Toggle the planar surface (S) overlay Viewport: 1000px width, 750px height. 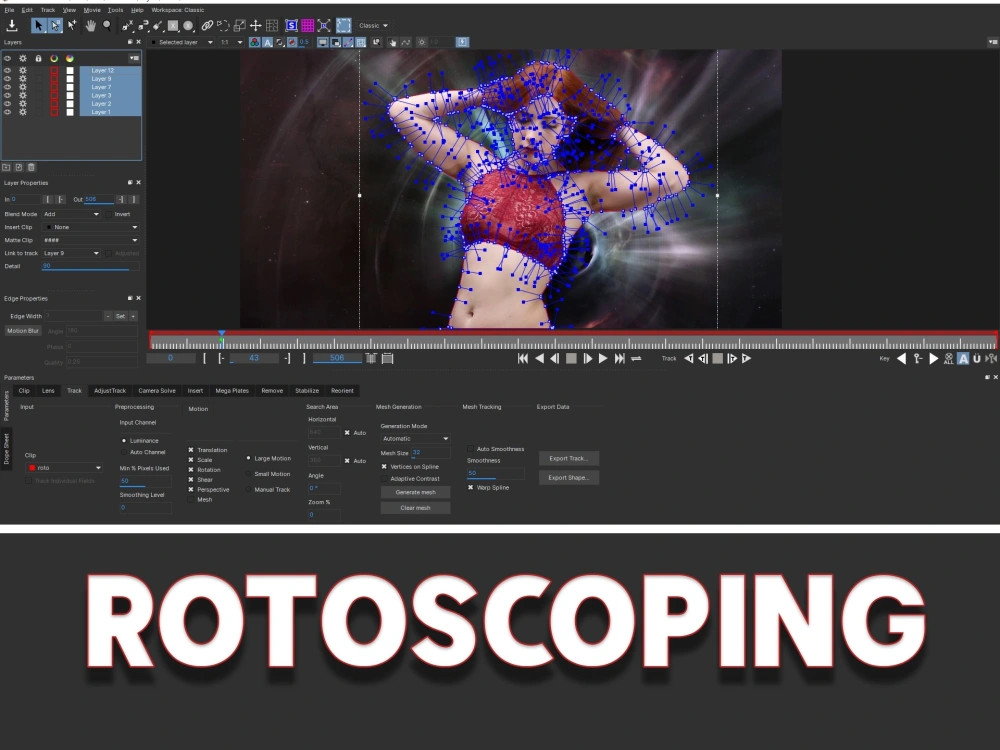click(291, 25)
